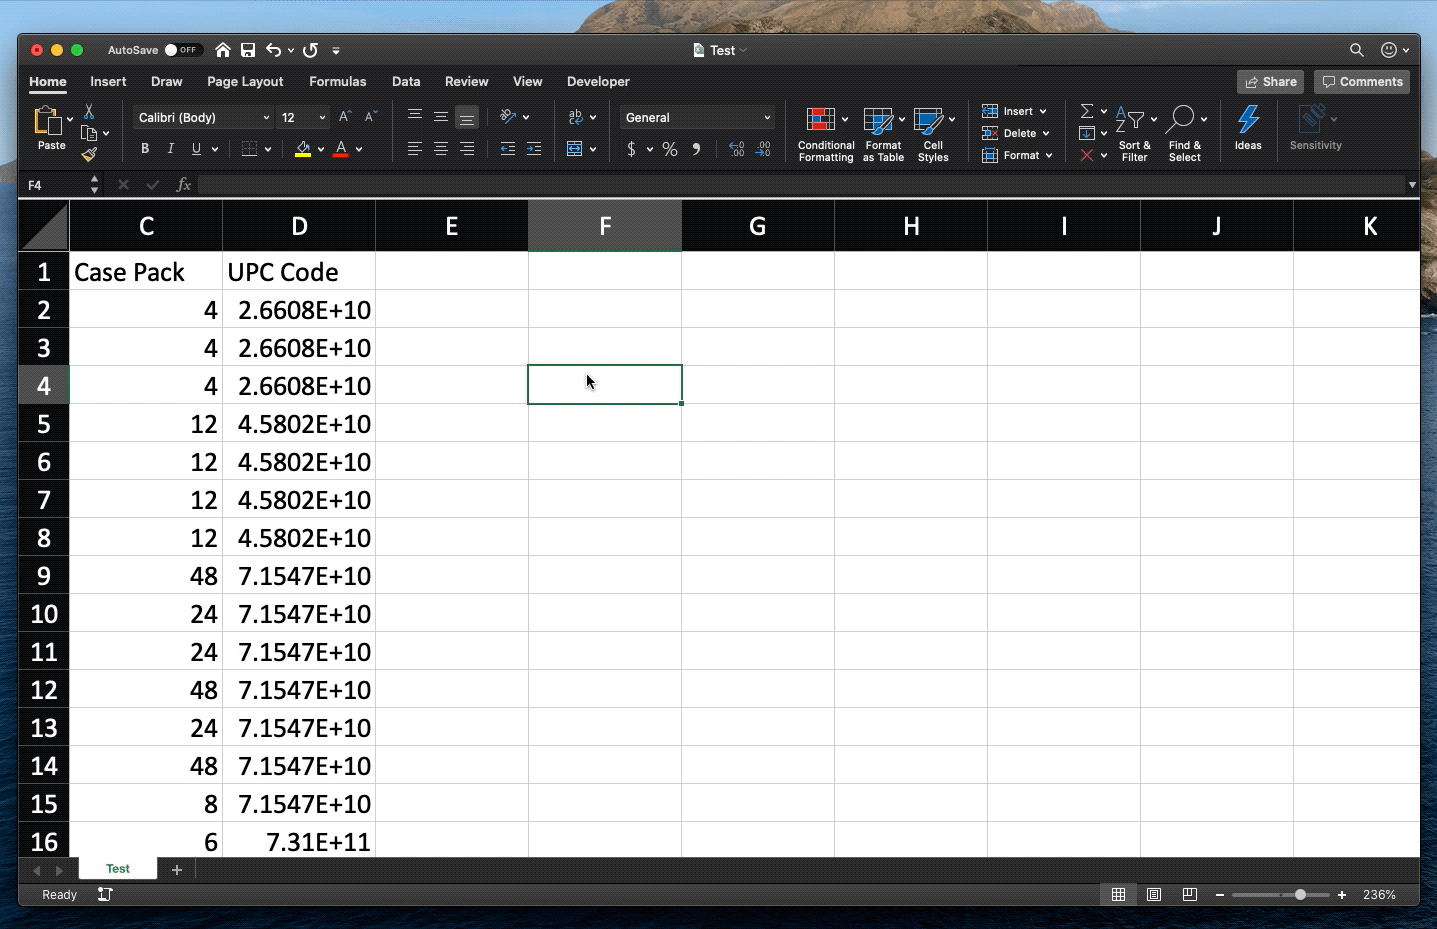Toggle Italic formatting

(x=171, y=149)
